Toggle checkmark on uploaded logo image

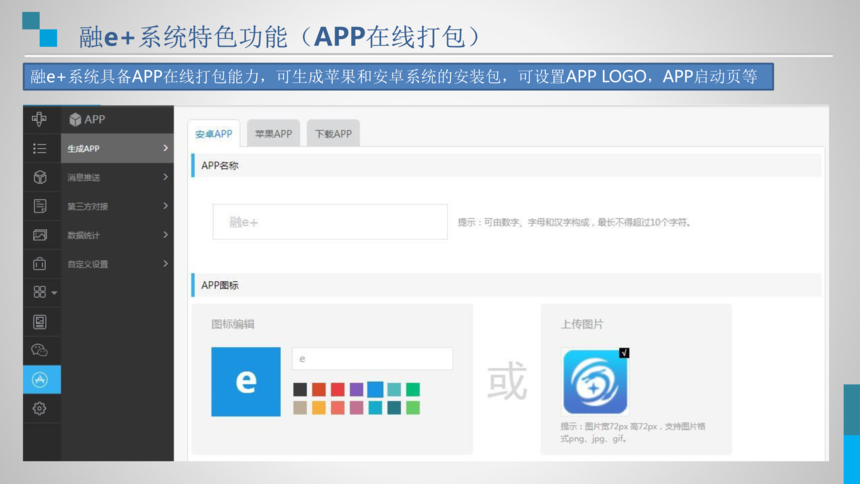click(x=624, y=353)
